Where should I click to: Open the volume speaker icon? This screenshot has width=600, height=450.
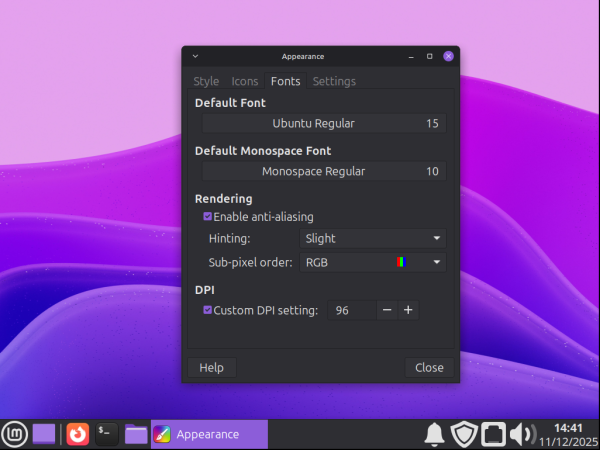pos(523,434)
